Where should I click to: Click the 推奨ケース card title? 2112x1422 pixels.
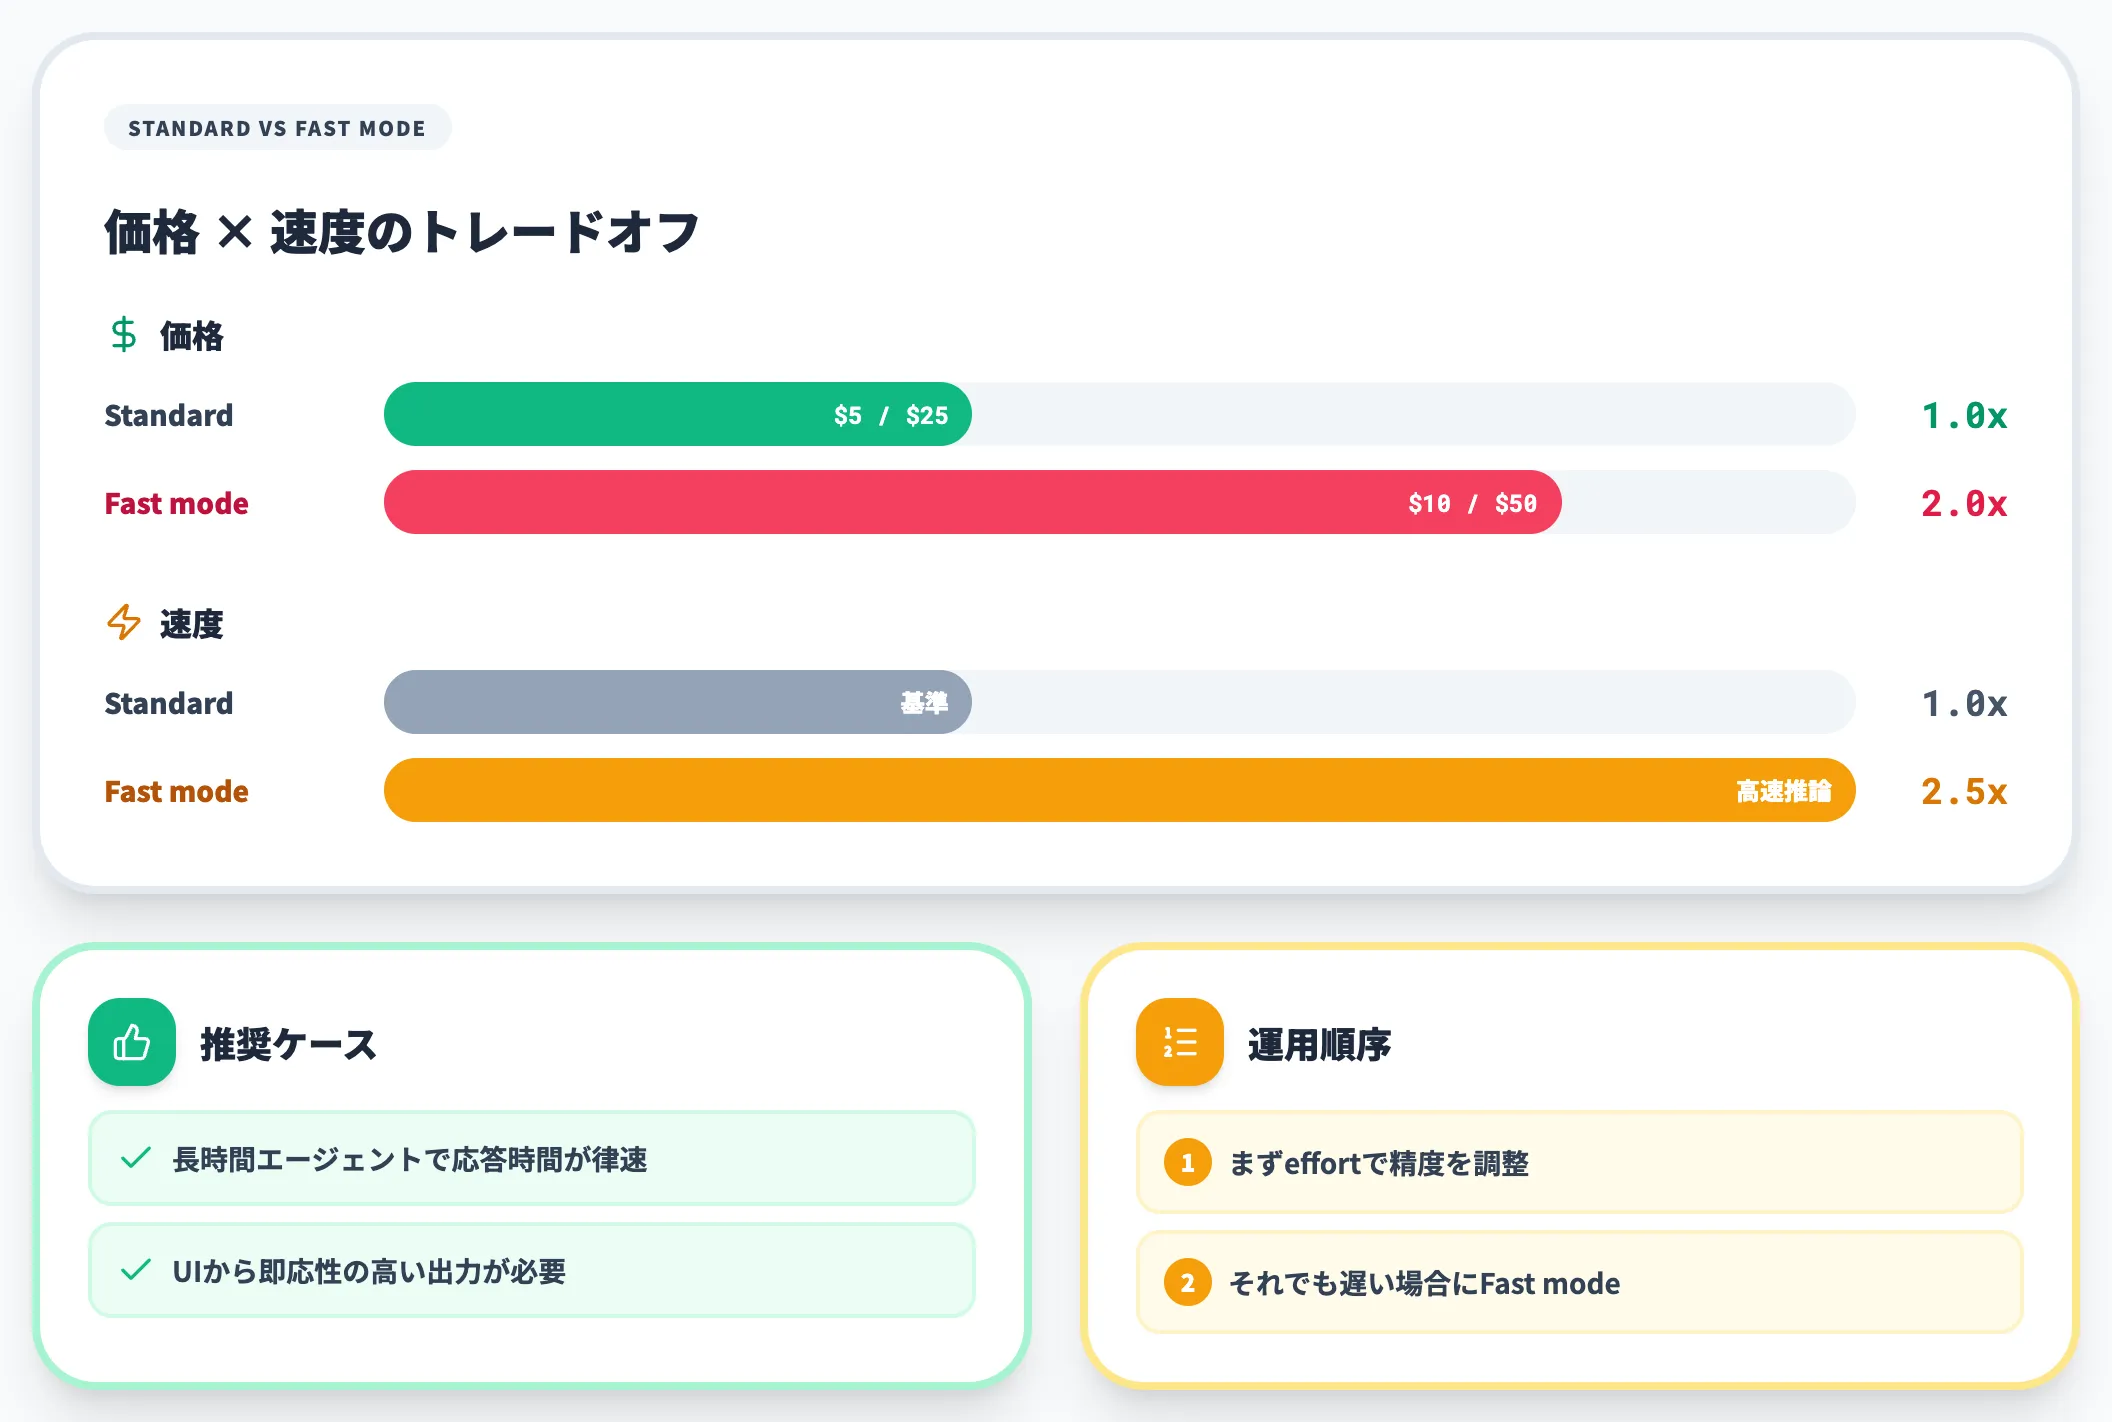(289, 1044)
